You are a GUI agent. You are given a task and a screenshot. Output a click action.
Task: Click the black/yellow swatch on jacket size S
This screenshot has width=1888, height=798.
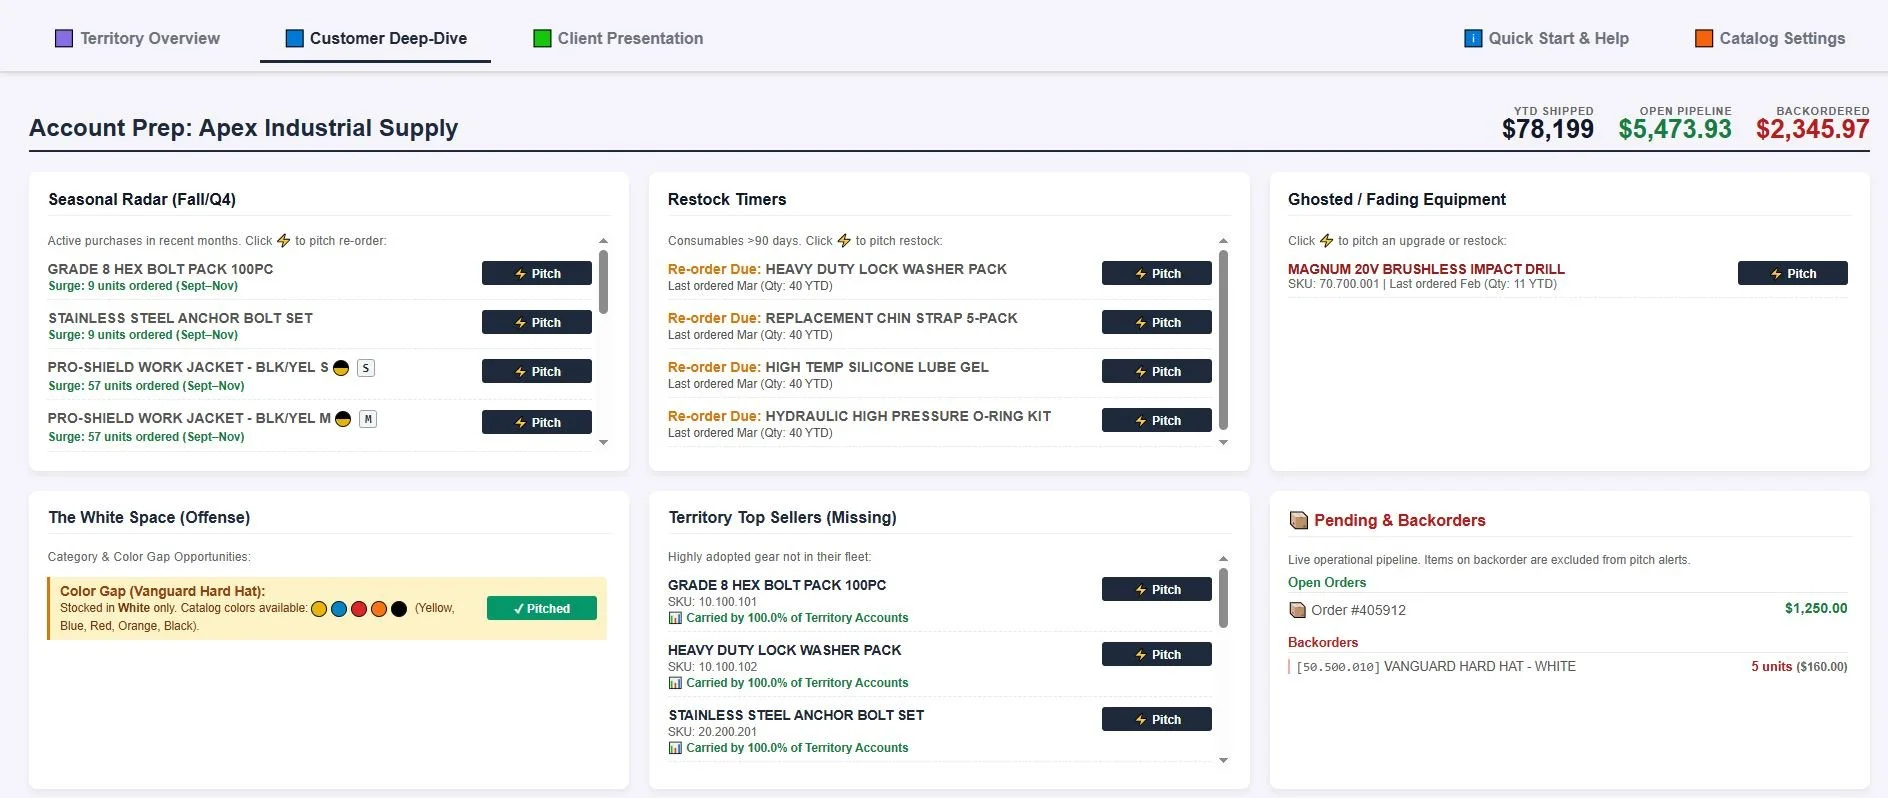click(x=341, y=368)
